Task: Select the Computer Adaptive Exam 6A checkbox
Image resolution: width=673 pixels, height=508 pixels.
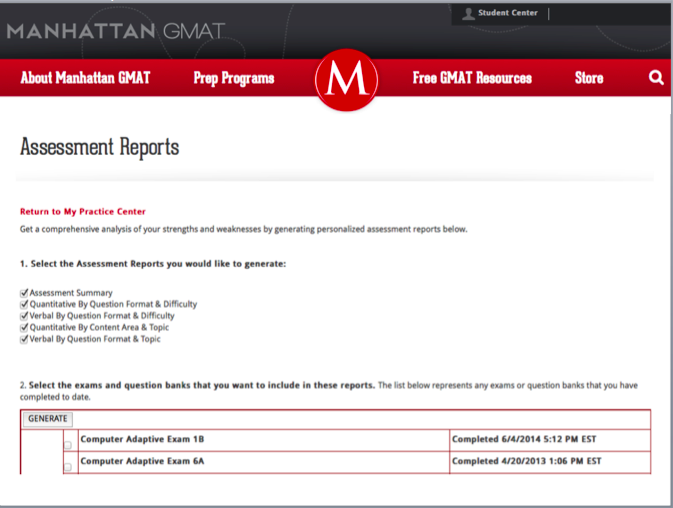Action: tap(68, 467)
